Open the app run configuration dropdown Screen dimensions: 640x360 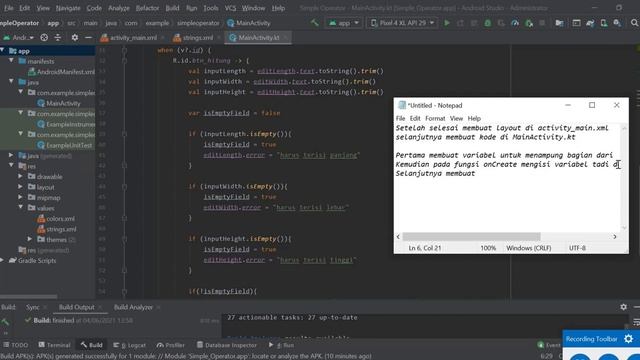coord(344,23)
